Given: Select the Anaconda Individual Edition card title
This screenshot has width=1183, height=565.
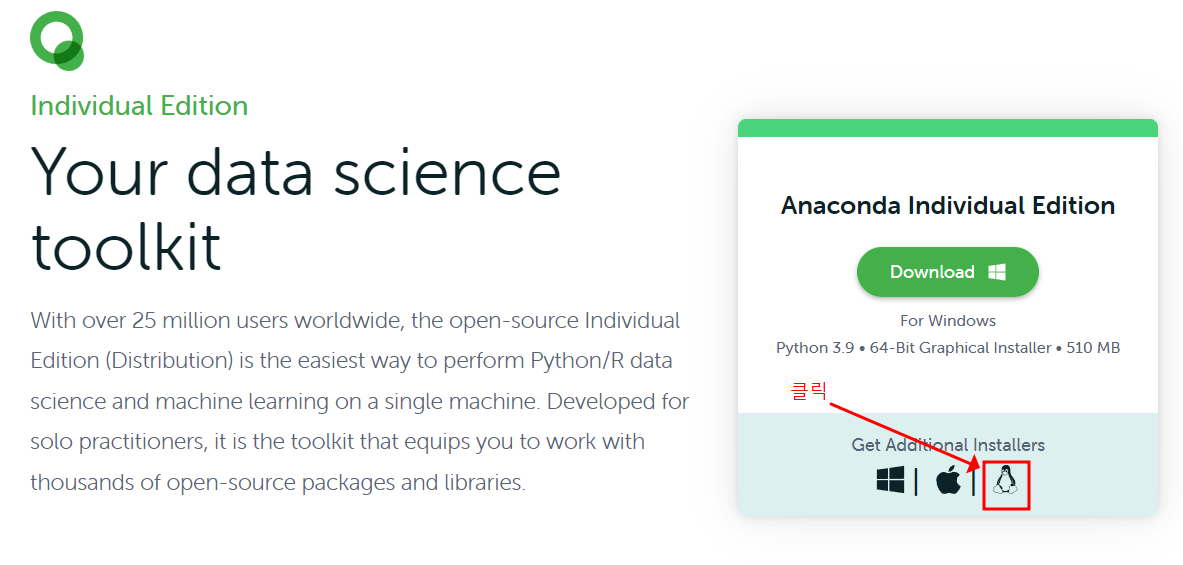Looking at the screenshot, I should [x=948, y=205].
